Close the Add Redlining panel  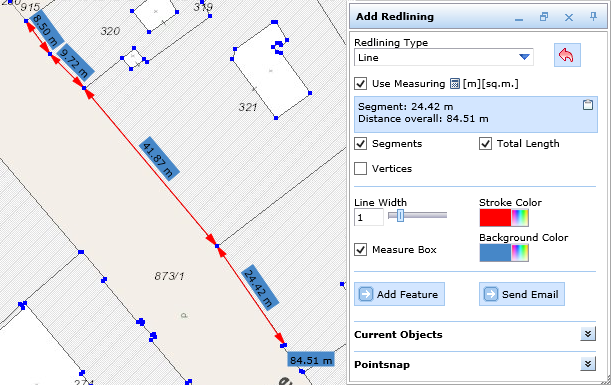[x=569, y=17]
